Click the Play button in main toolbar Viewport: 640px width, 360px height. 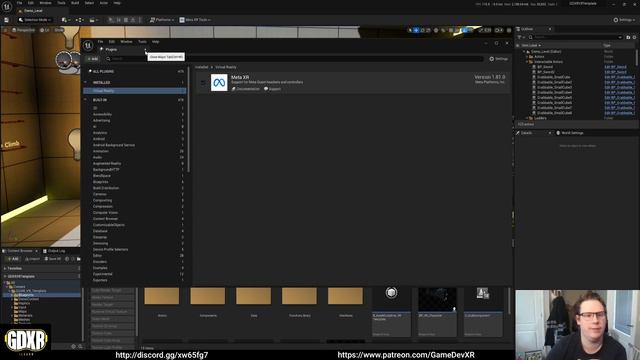111,20
